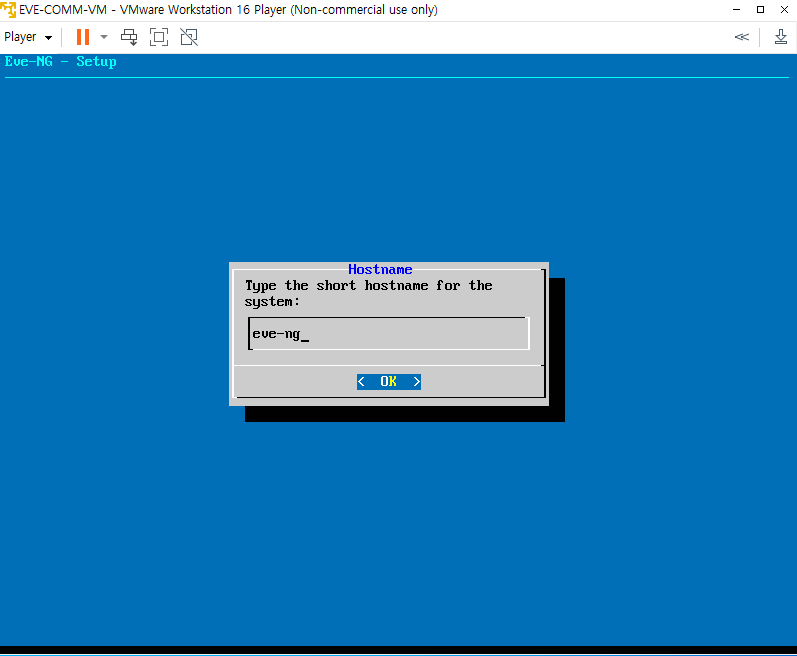The width and height of the screenshot is (797, 656).
Task: Click the VMware Player app icon in title bar
Action: pyautogui.click(x=8, y=9)
